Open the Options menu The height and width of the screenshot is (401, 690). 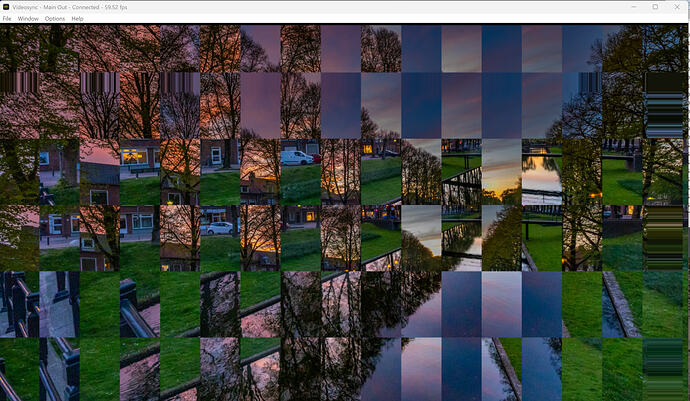click(x=55, y=19)
